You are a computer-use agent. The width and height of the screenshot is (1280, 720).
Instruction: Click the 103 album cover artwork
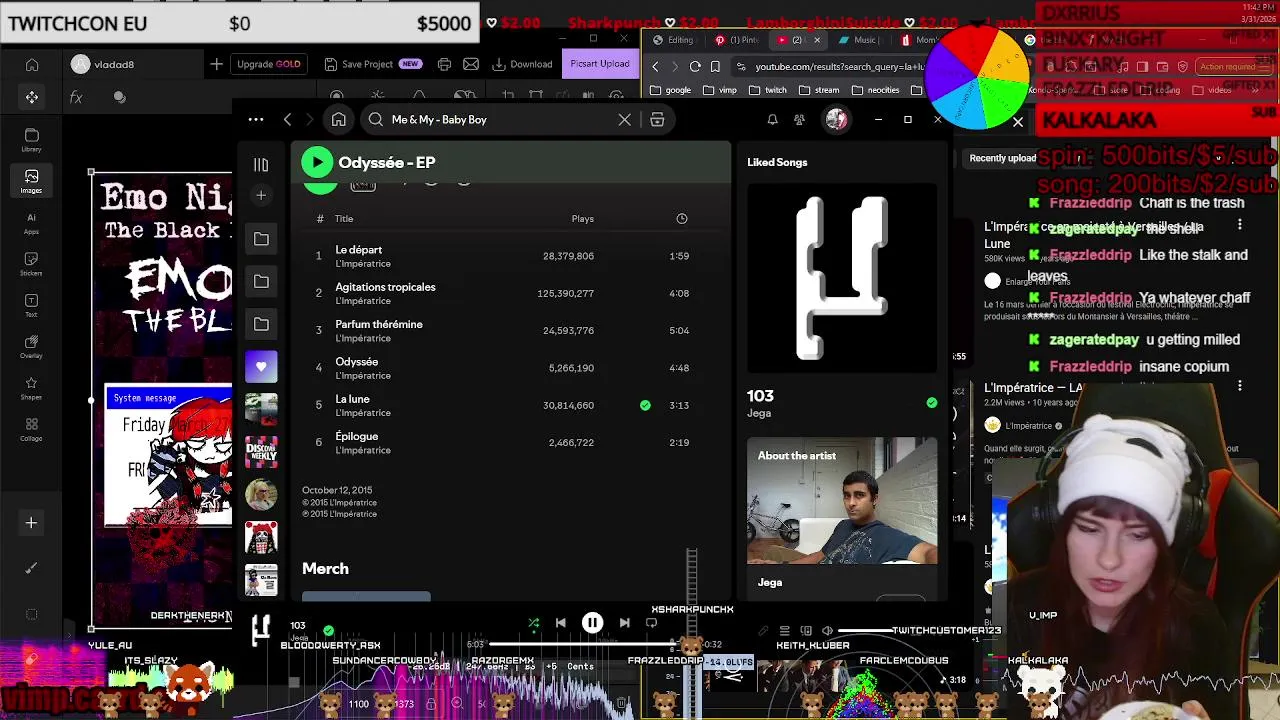(x=842, y=278)
